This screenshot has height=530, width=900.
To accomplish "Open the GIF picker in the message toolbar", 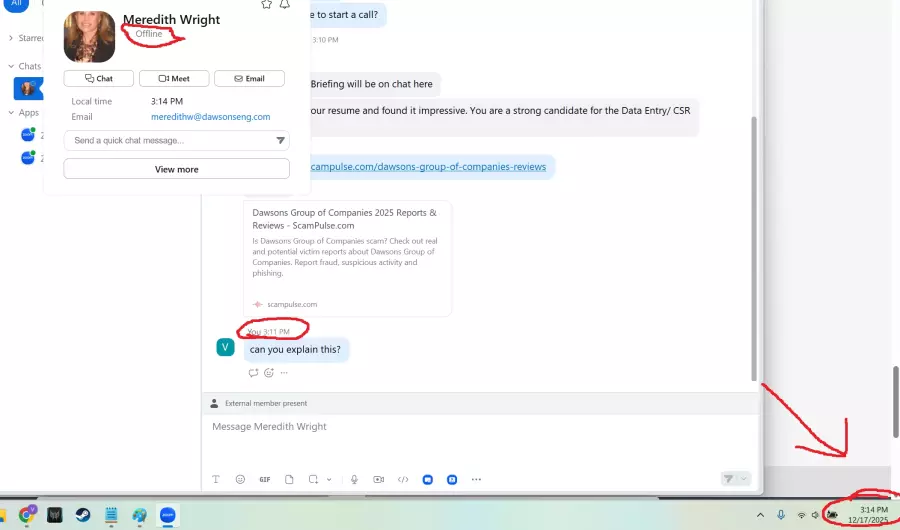I will click(x=265, y=479).
